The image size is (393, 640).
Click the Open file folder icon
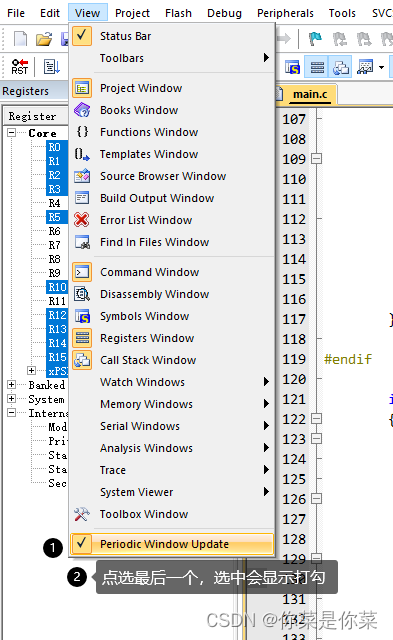[x=44, y=39]
